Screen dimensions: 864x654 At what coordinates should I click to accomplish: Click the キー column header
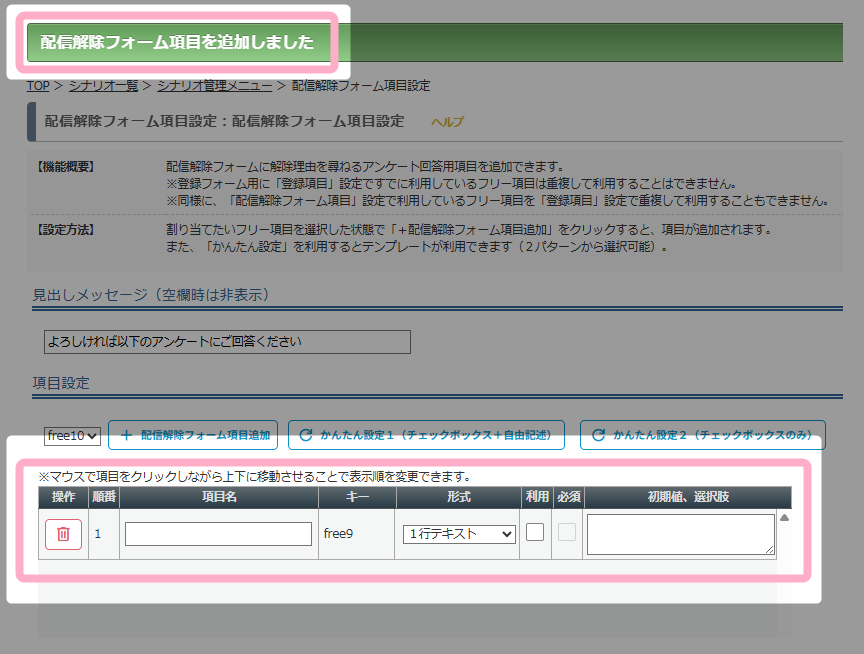(x=357, y=497)
